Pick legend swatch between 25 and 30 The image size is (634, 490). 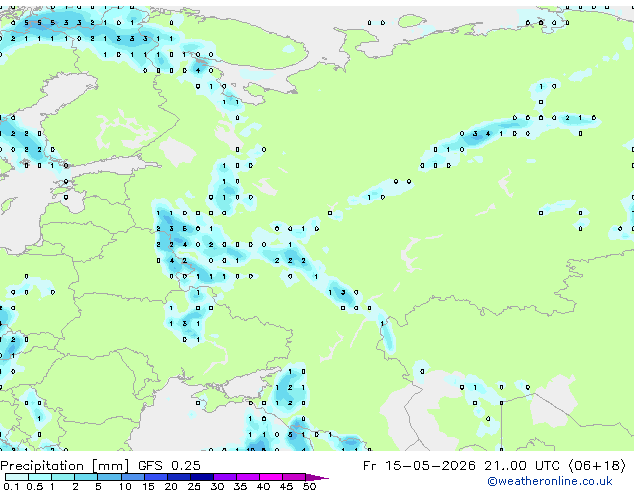pyautogui.click(x=202, y=477)
